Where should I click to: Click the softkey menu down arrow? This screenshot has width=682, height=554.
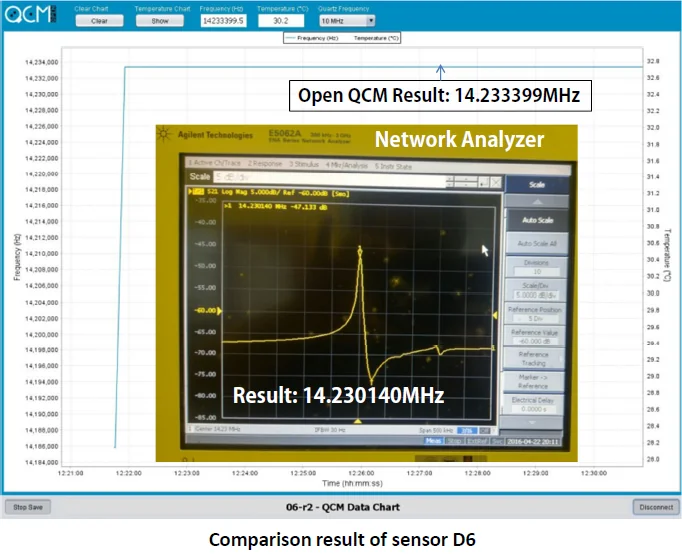point(532,422)
